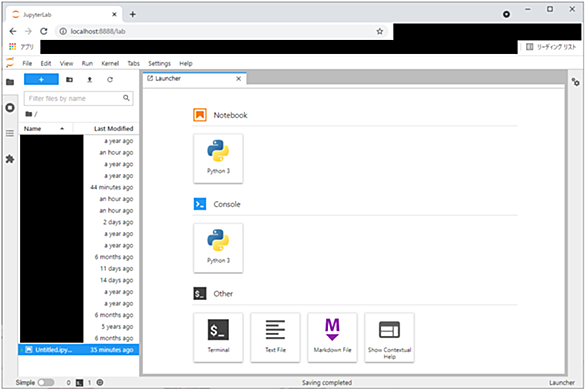586x390 pixels.
Task: Go to root folder breadcrumb
Action: click(x=29, y=114)
